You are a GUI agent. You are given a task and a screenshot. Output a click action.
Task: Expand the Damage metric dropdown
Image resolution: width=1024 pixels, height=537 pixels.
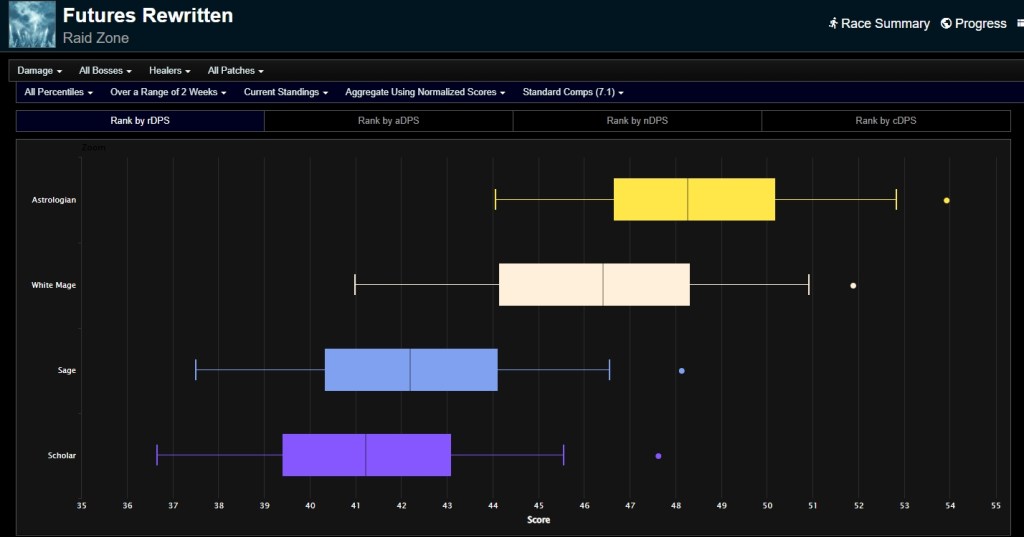pos(40,71)
